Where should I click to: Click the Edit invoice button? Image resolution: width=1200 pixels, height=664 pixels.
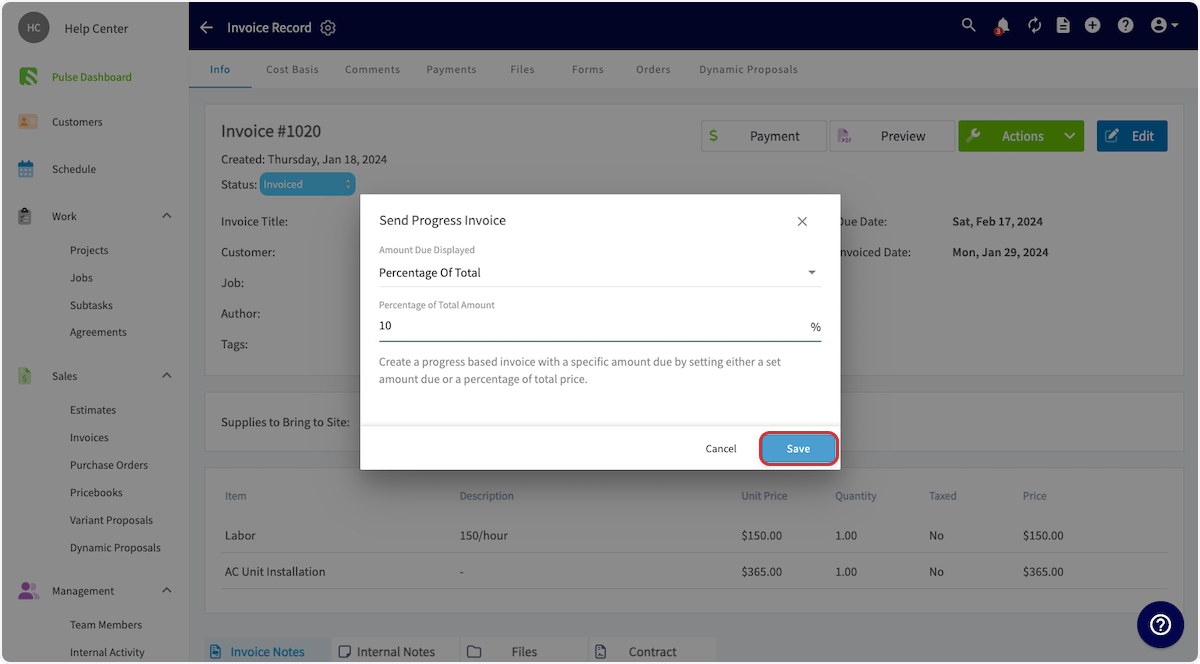pos(1132,136)
